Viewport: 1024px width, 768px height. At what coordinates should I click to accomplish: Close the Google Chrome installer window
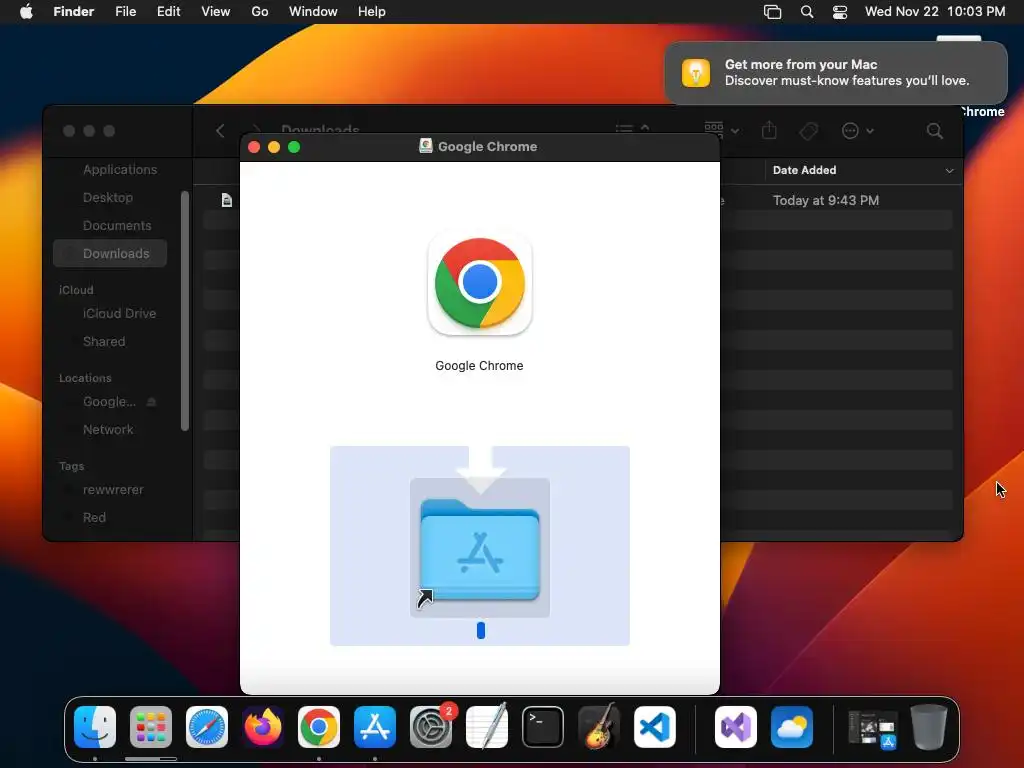[x=254, y=147]
